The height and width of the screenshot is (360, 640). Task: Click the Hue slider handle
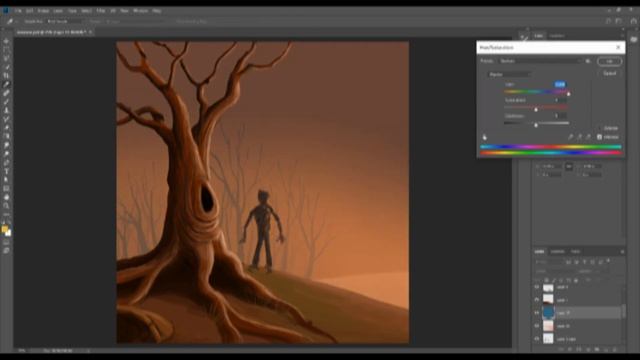(568, 94)
